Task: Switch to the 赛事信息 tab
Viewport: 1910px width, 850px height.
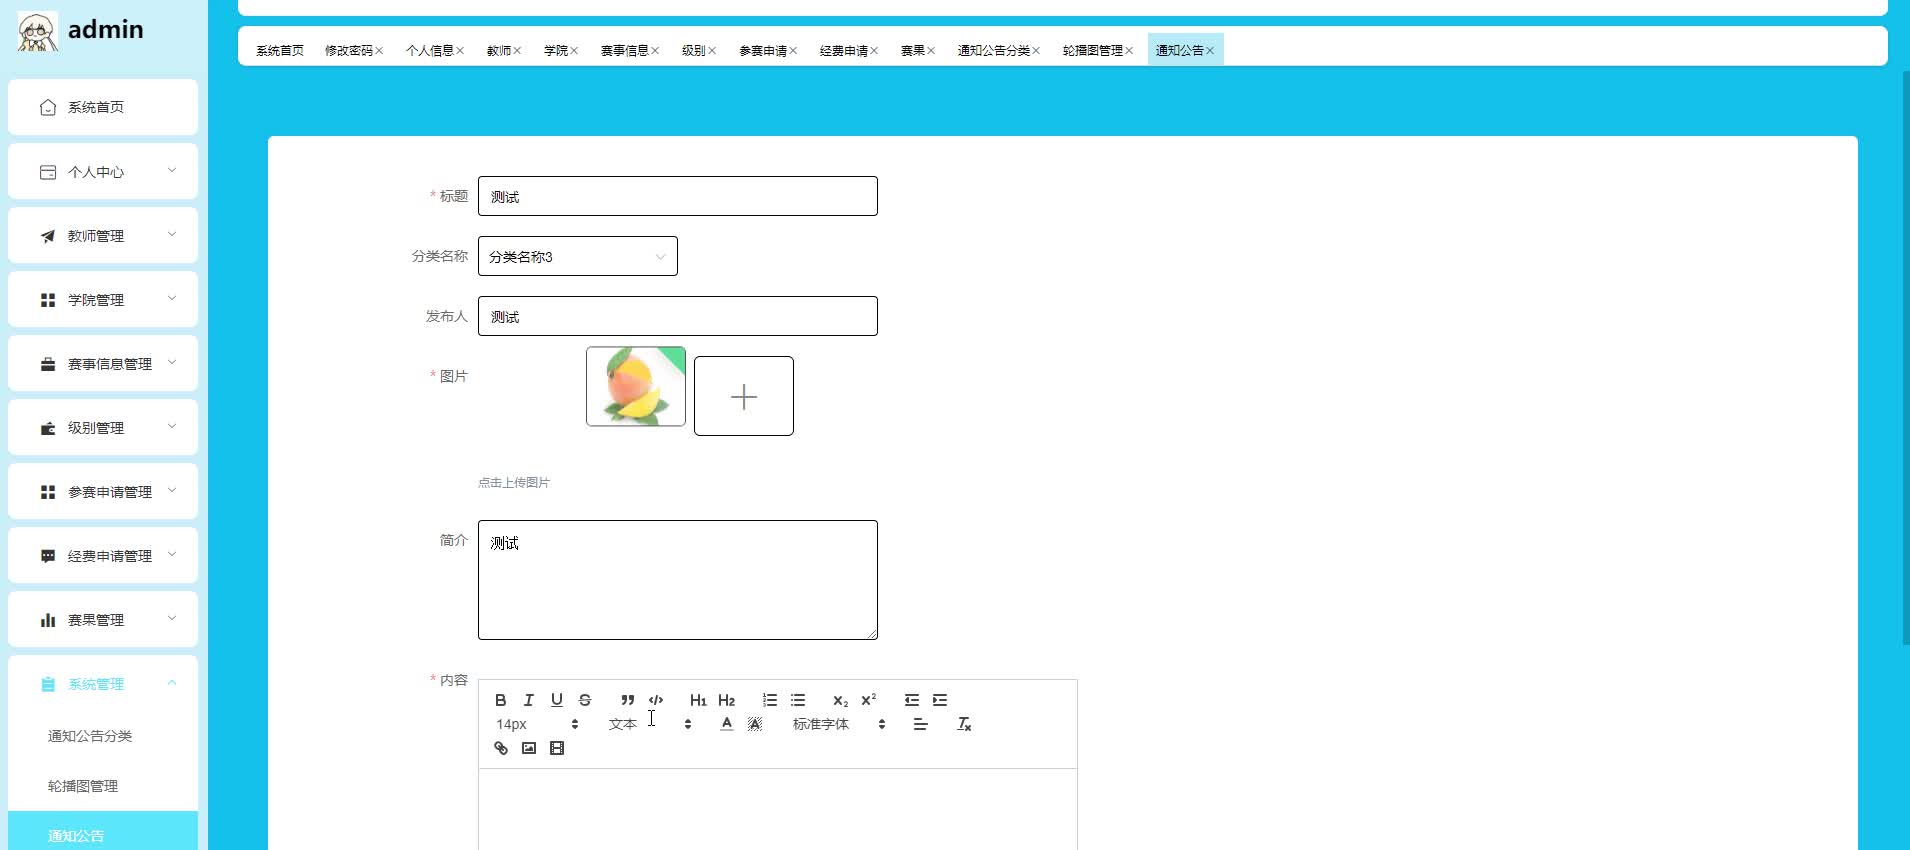Action: point(625,50)
